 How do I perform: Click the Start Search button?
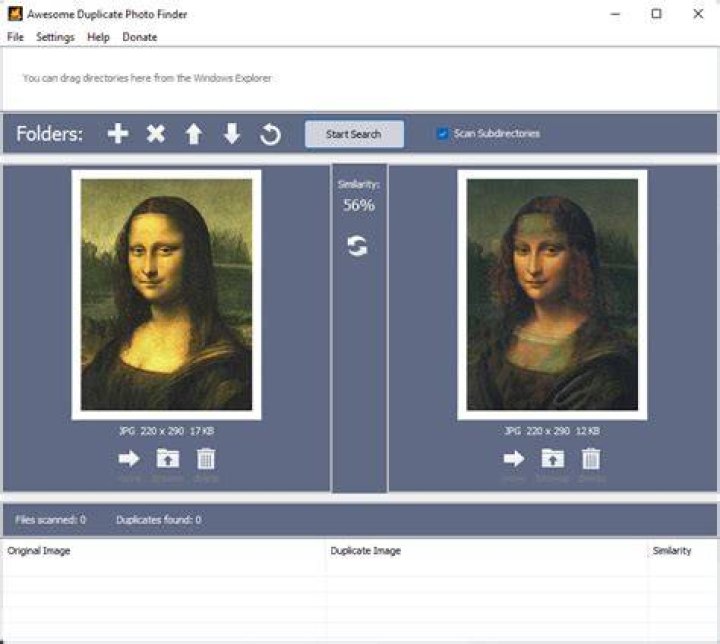(x=354, y=134)
